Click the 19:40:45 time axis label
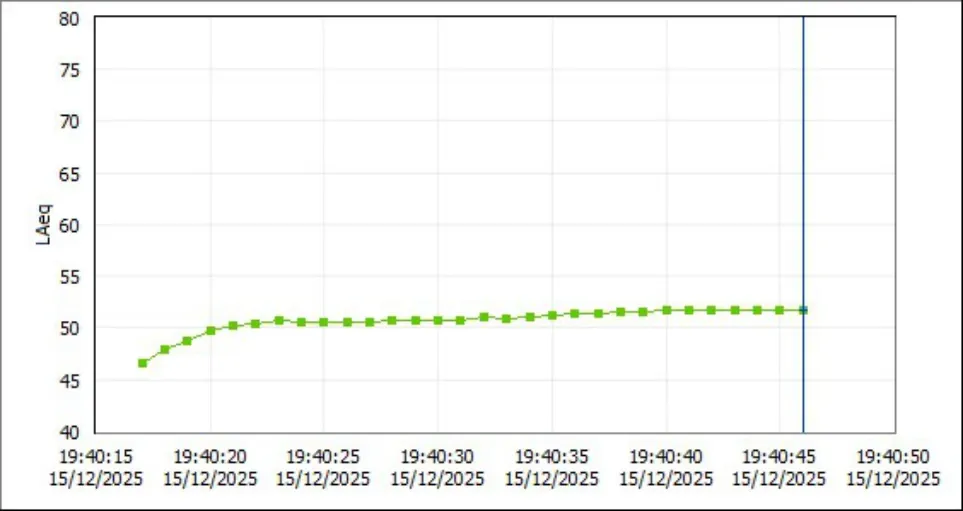Viewport: 963px width, 511px height. (779, 468)
